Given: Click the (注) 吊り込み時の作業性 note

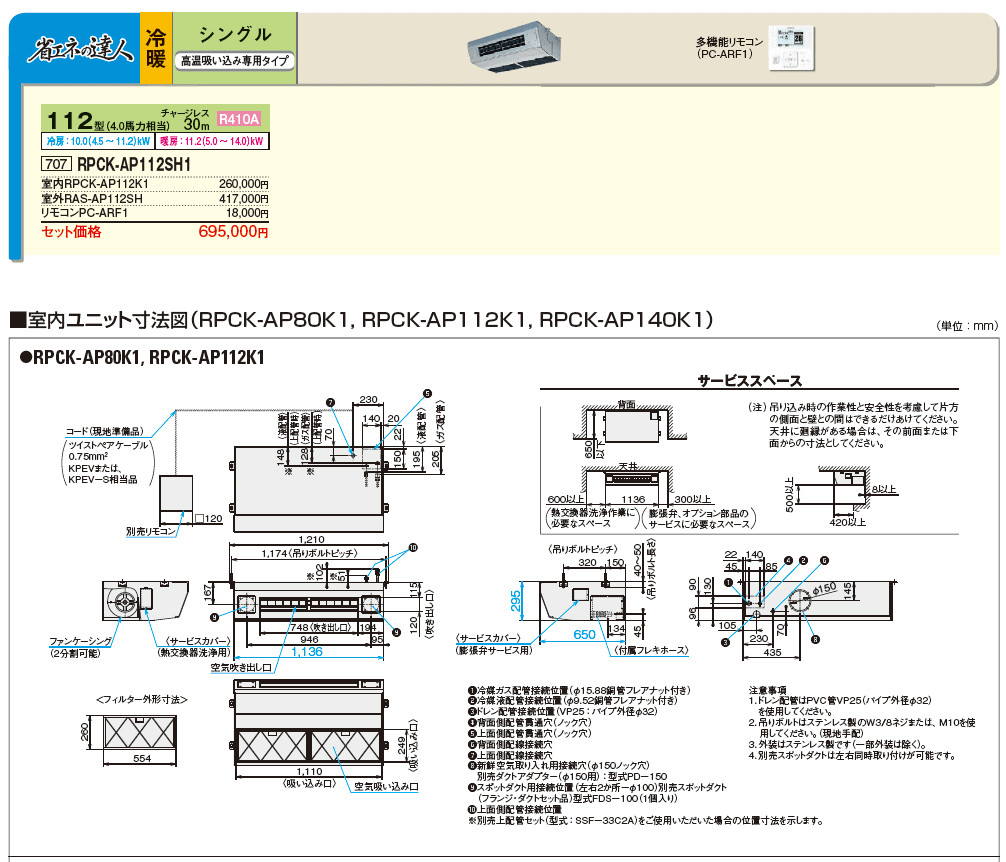Looking at the screenshot, I should pyautogui.click(x=853, y=425).
